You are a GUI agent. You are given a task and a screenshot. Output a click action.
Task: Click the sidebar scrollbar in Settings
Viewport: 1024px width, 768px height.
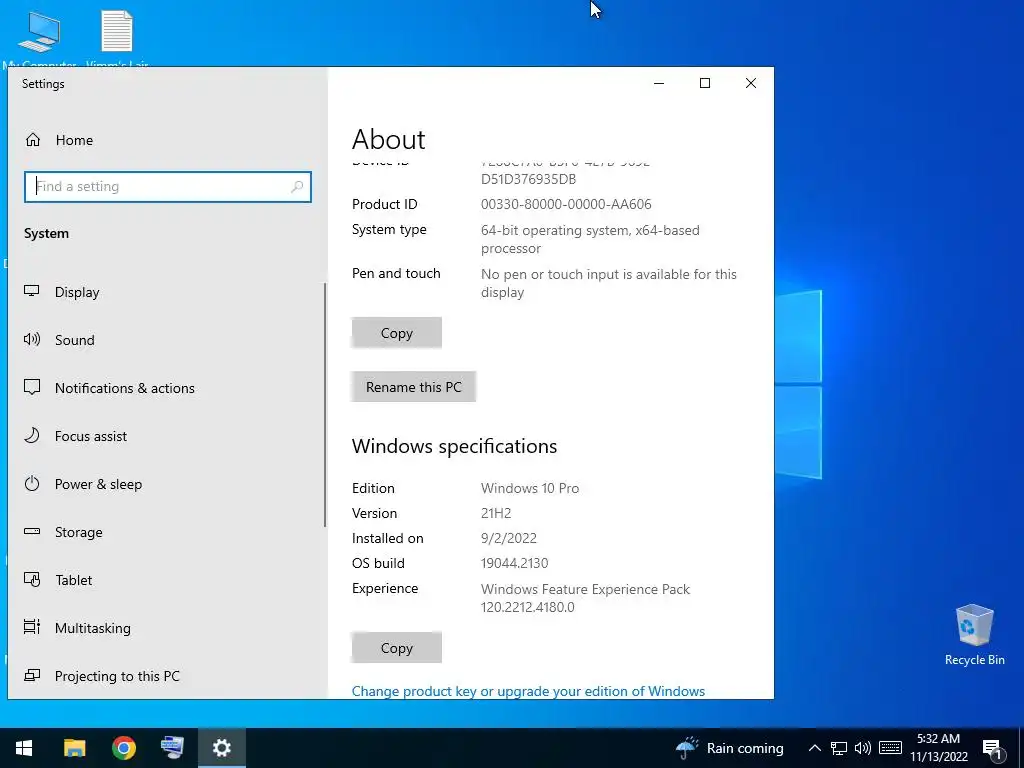(325, 405)
